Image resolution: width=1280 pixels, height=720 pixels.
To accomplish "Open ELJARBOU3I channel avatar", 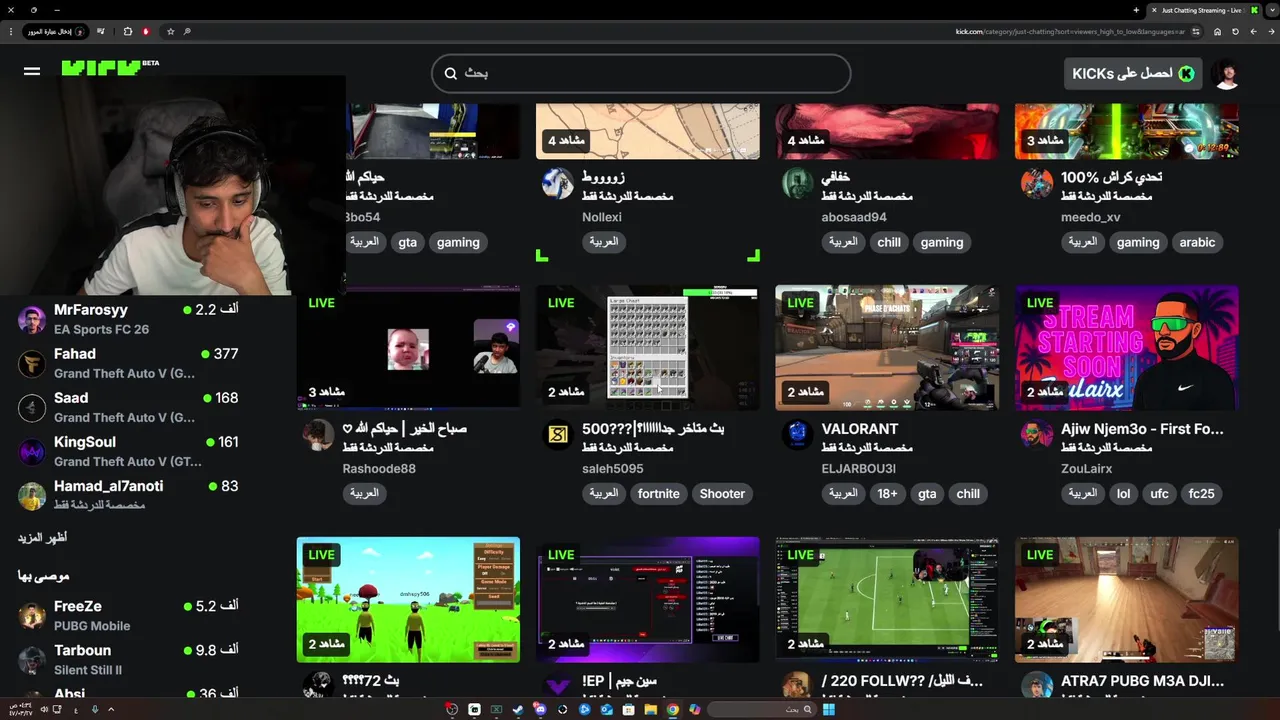I will coord(797,435).
